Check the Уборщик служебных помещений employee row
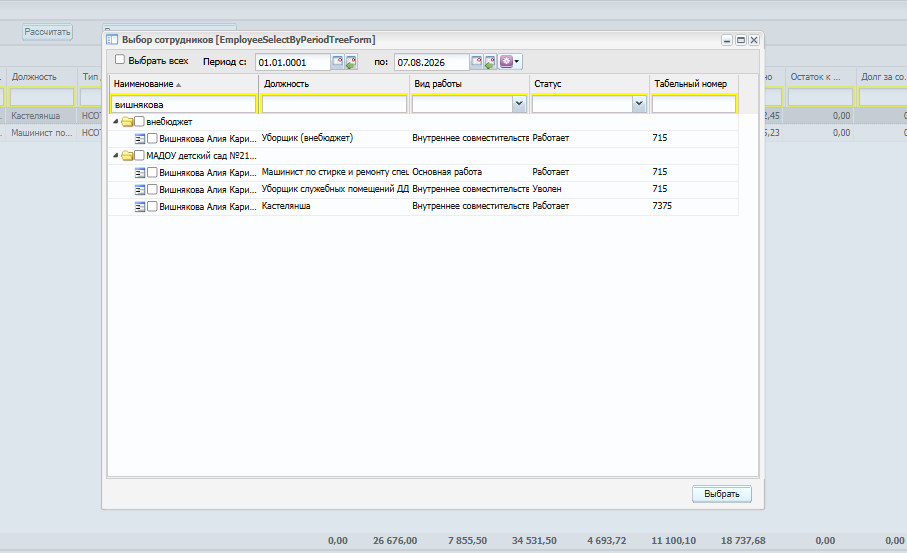Viewport: 907px width, 553px height. pos(152,189)
